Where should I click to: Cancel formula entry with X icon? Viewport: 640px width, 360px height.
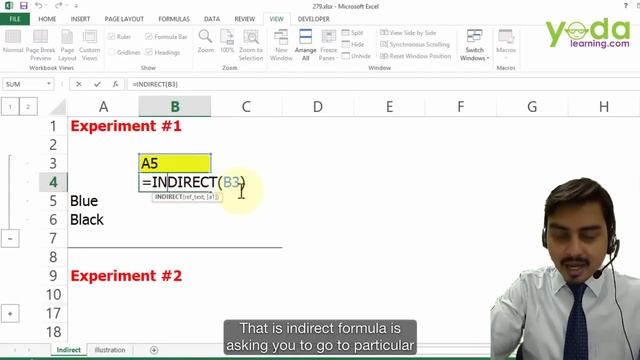79,84
